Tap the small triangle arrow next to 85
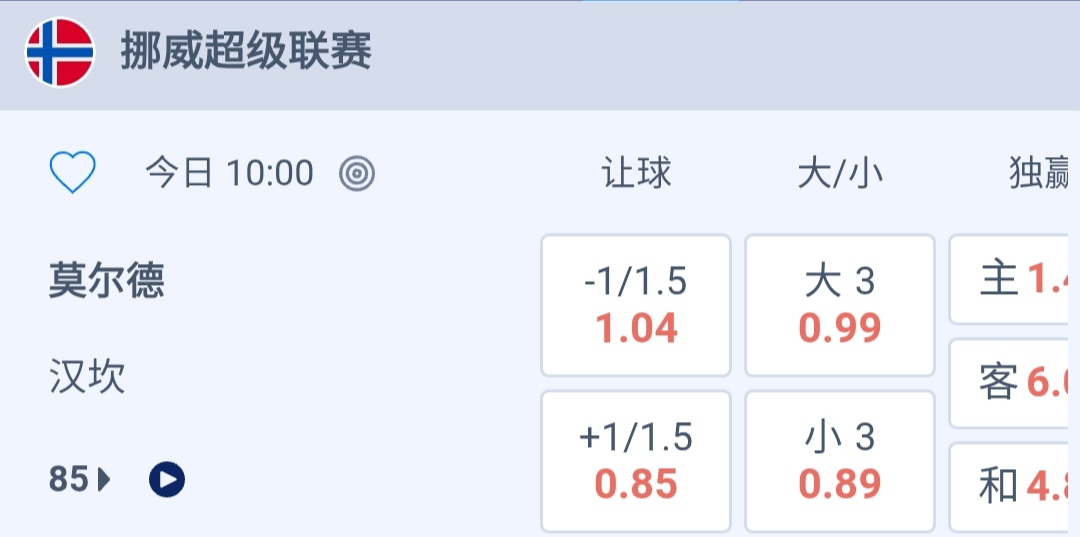 pyautogui.click(x=104, y=481)
